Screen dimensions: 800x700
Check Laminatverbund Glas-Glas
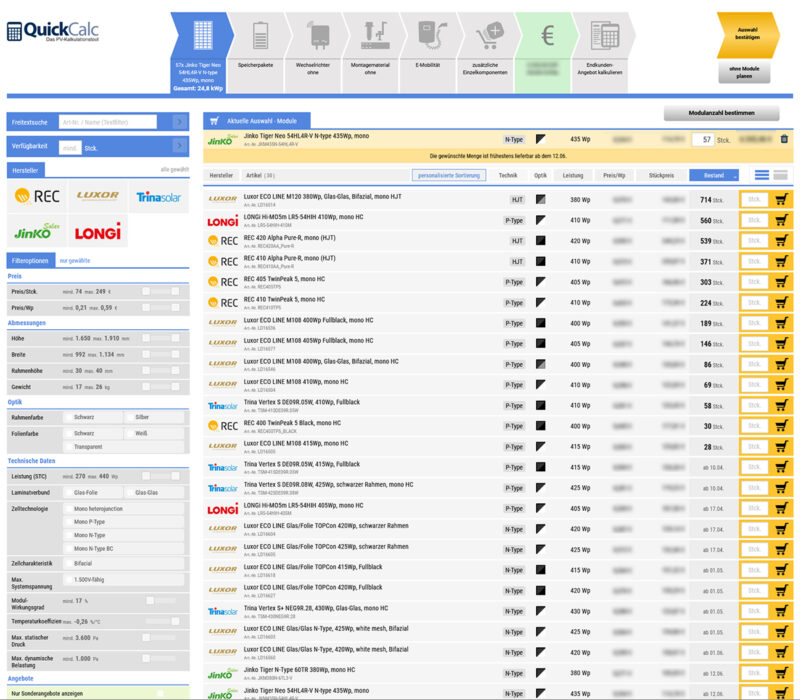(130, 493)
